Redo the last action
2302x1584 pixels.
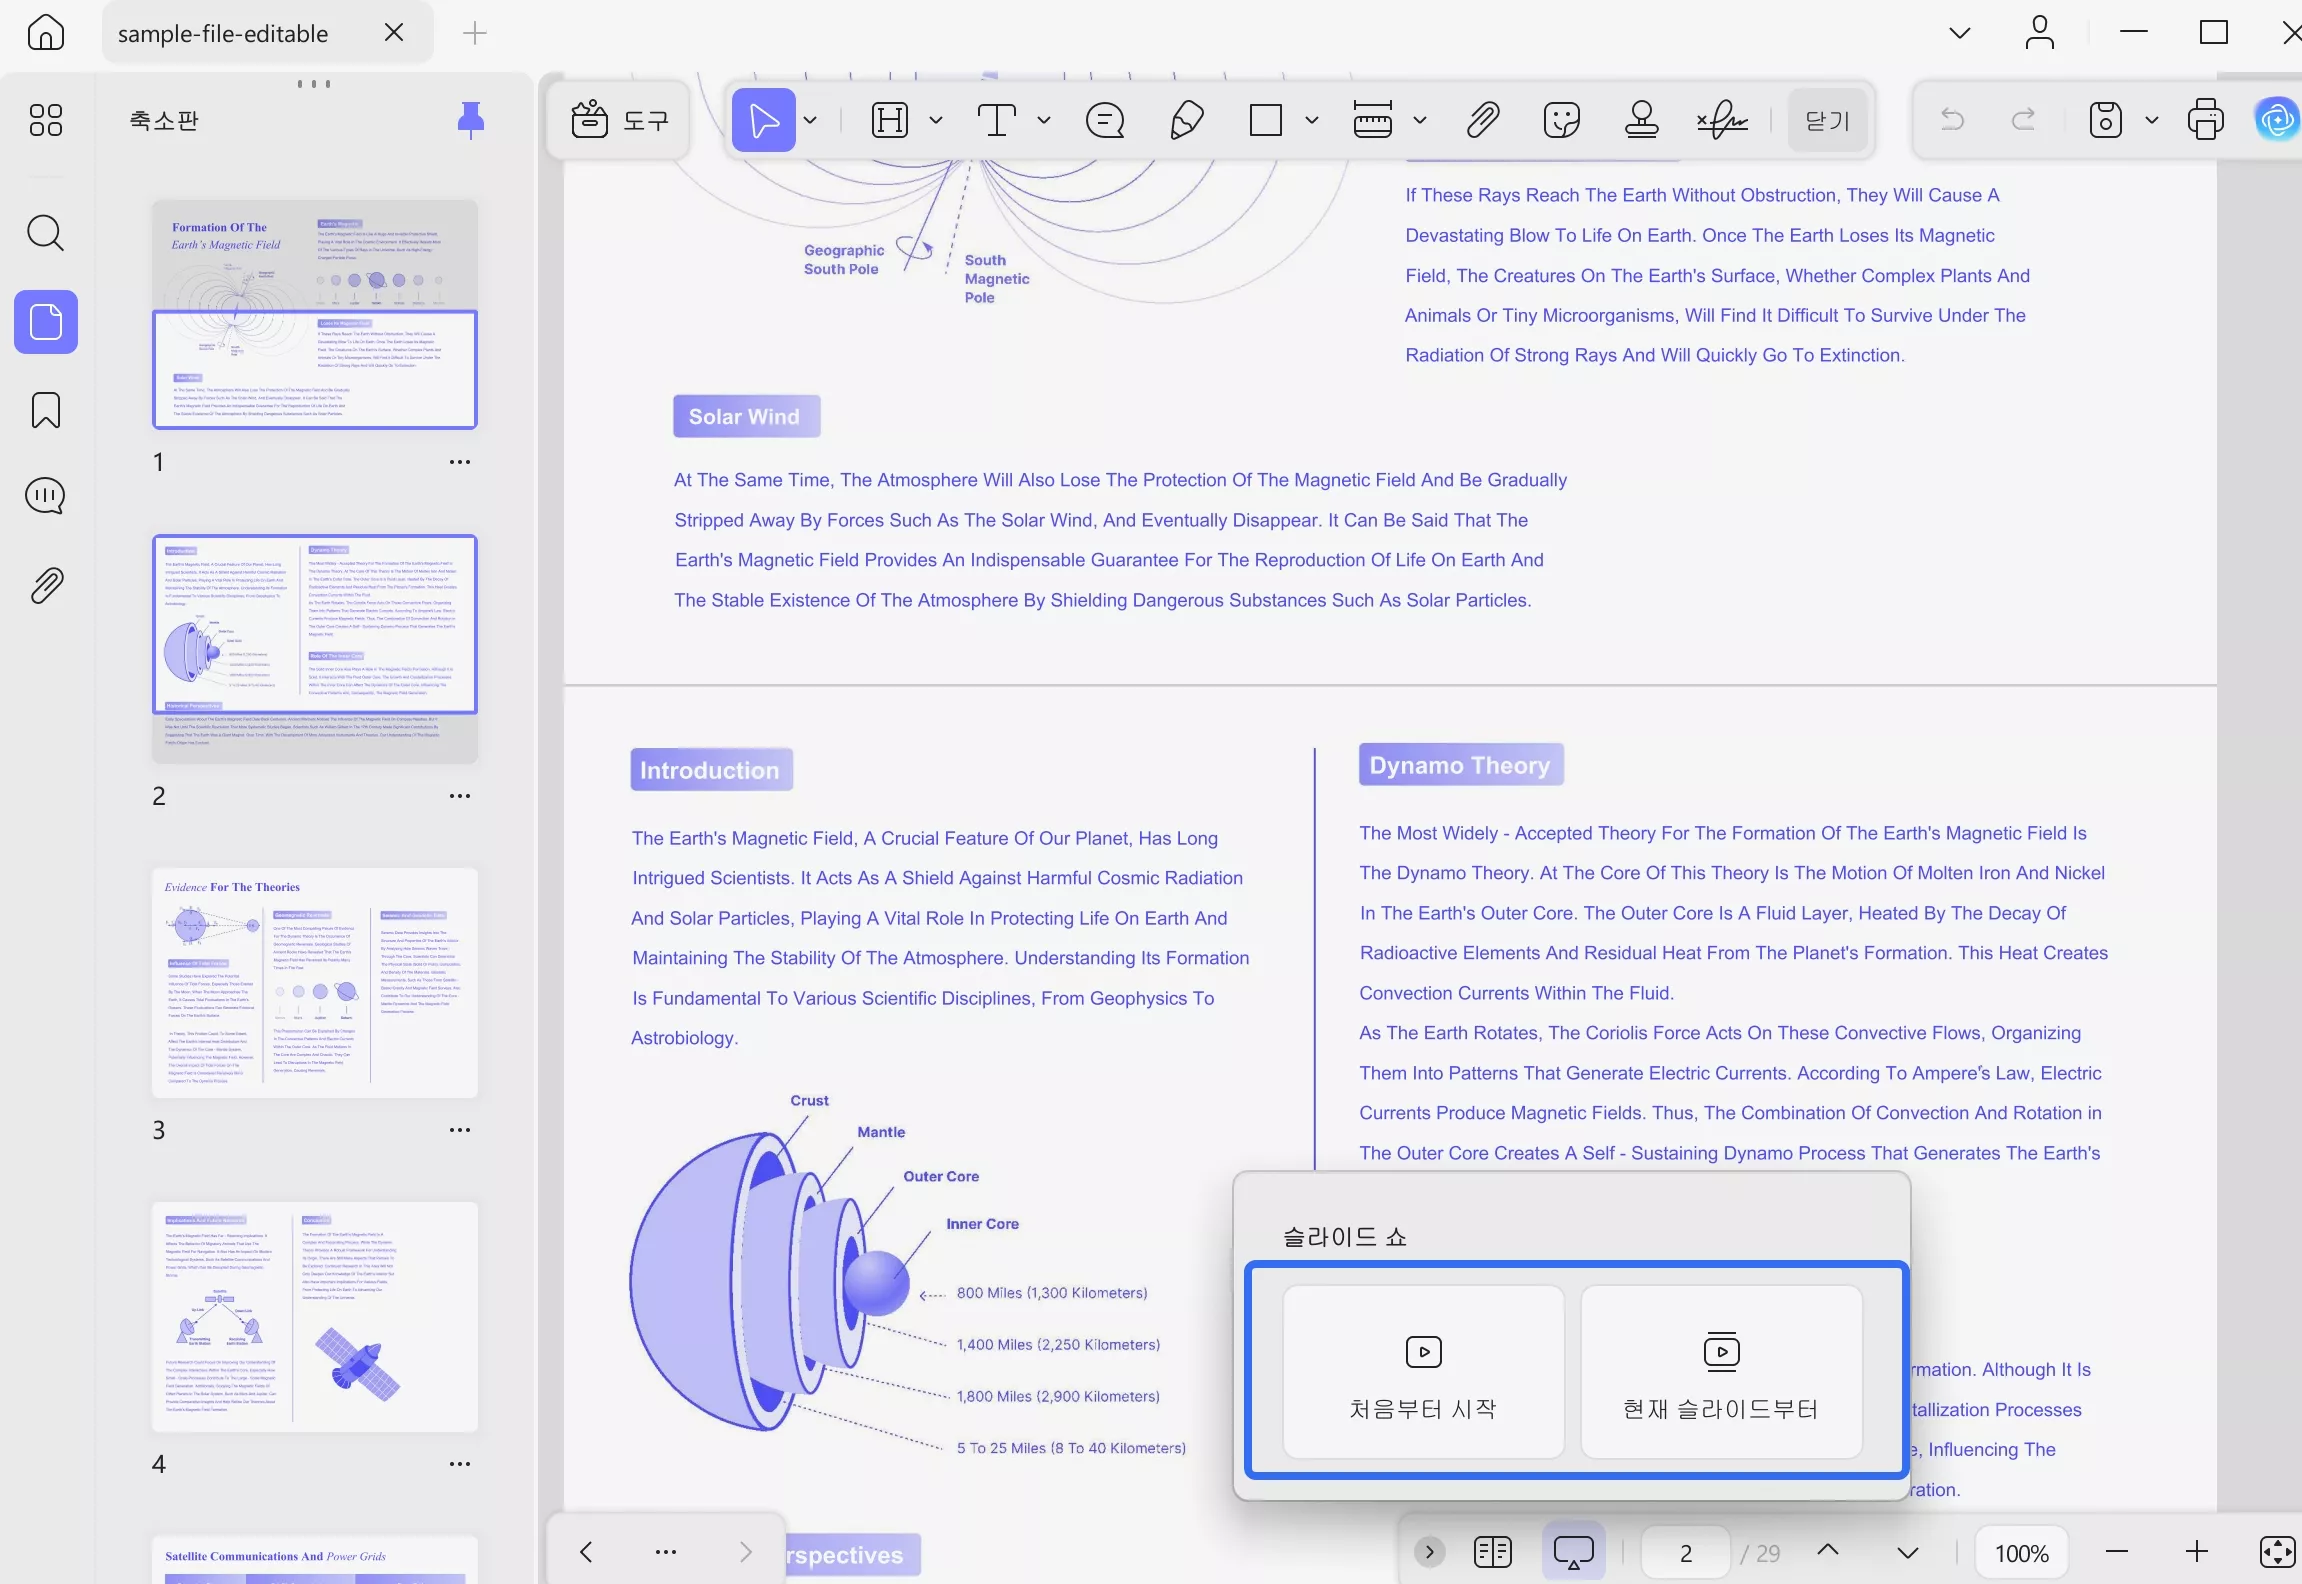coord(2024,120)
